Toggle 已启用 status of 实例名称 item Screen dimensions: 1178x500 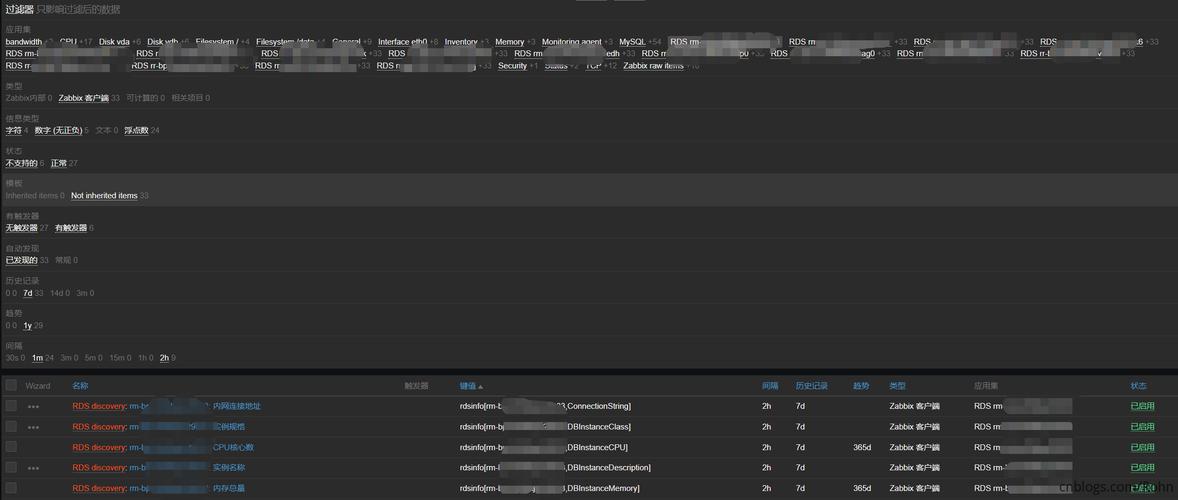tap(1143, 468)
